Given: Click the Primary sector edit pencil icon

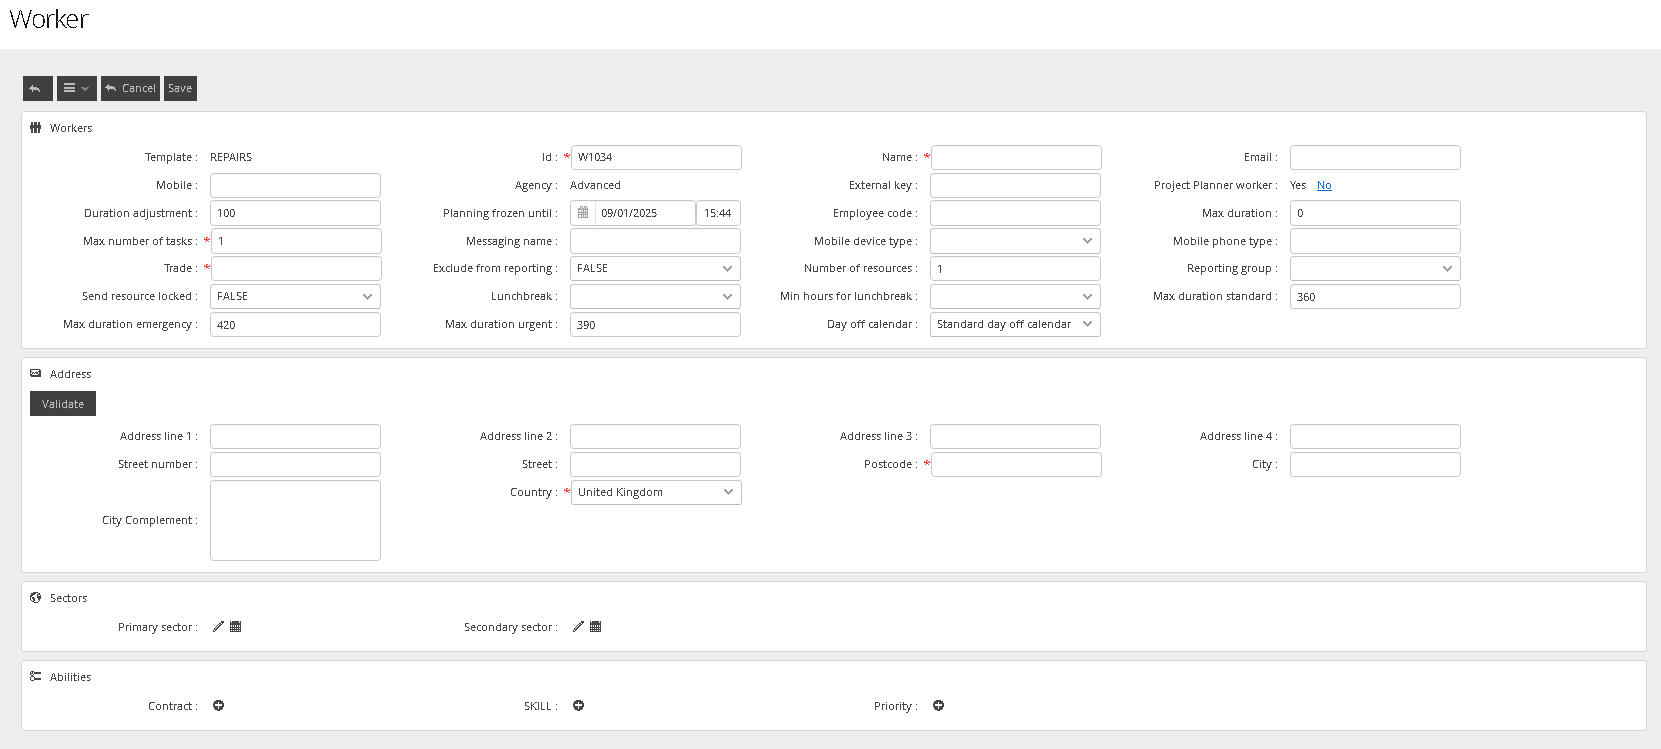Looking at the screenshot, I should tap(218, 627).
